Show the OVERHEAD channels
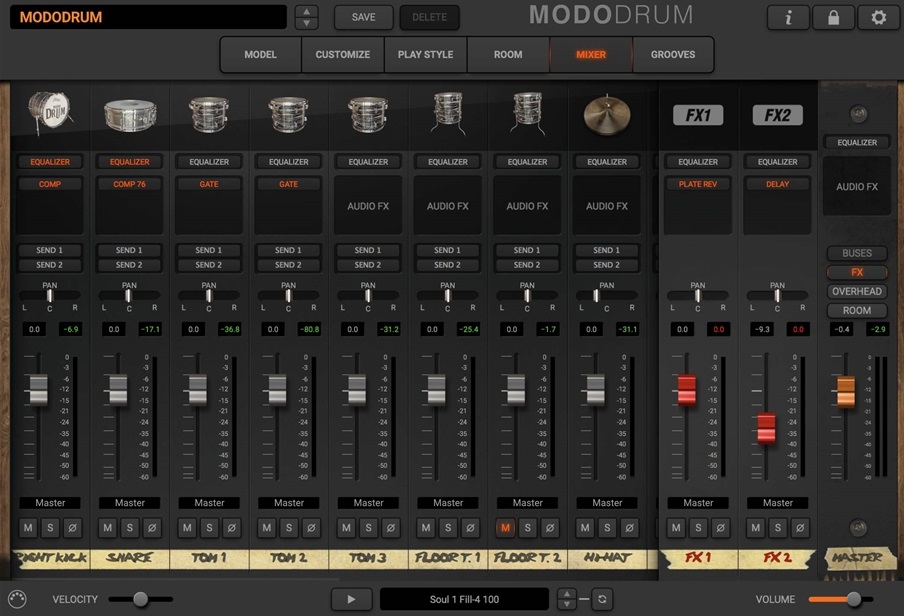Viewport: 904px width, 616px height. pos(857,291)
